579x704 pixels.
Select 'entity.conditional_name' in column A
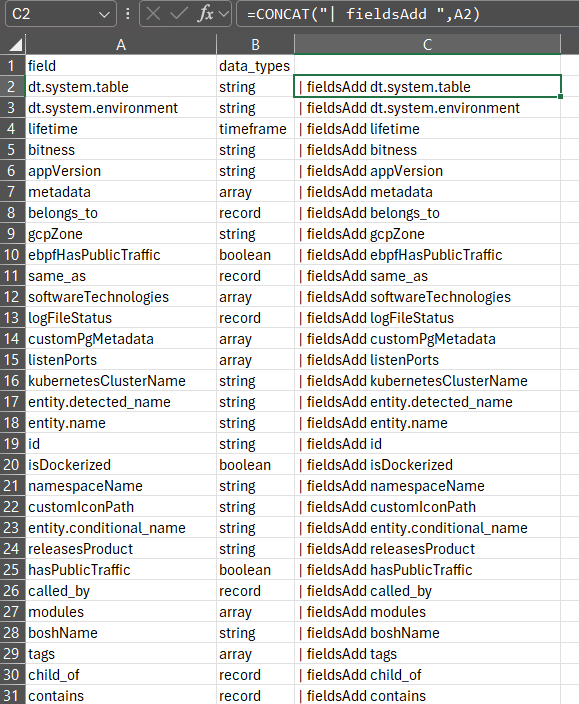click(121, 528)
